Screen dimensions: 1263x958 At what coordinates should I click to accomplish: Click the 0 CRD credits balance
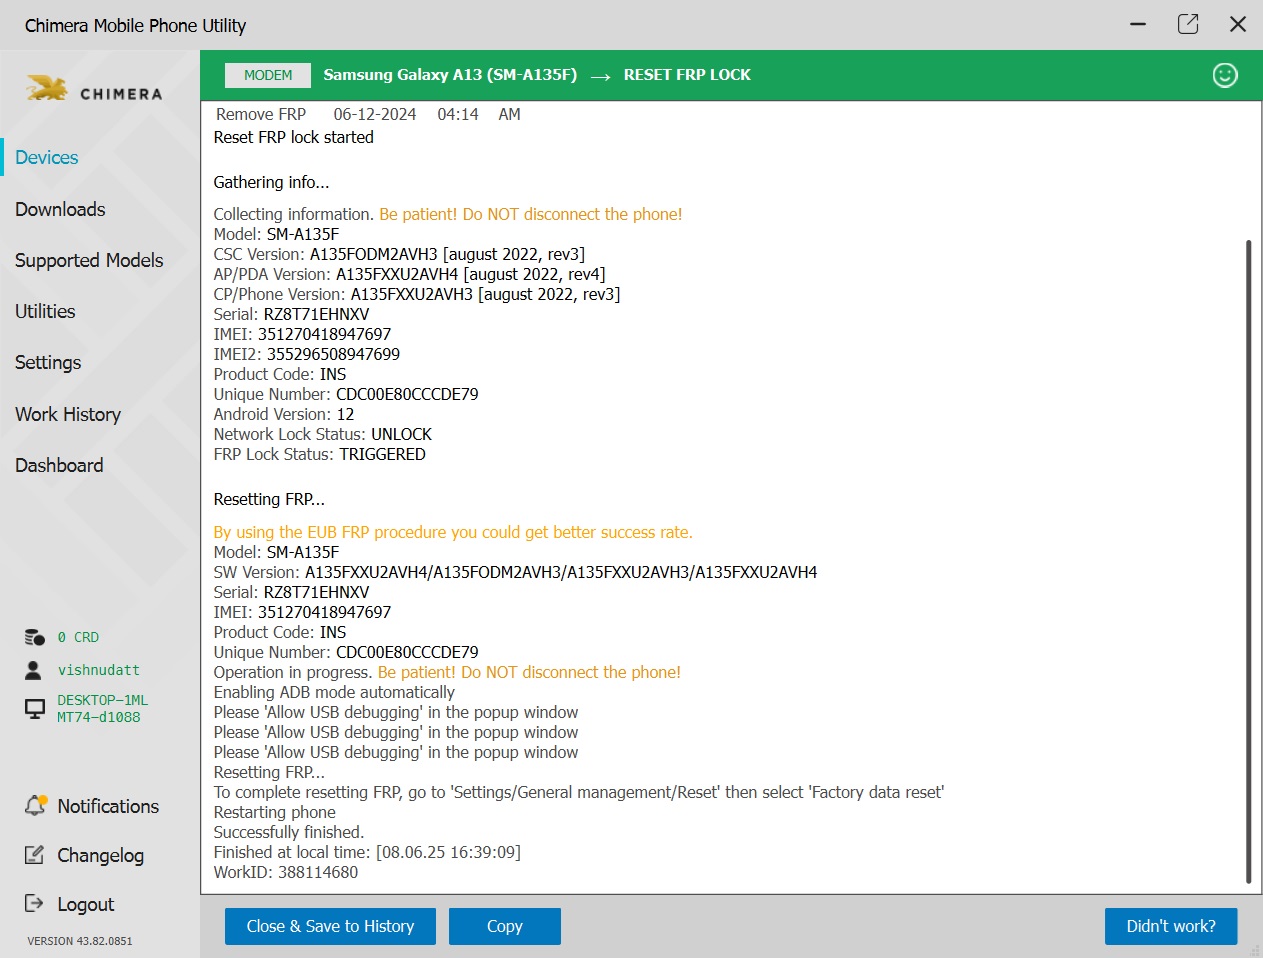(x=78, y=637)
